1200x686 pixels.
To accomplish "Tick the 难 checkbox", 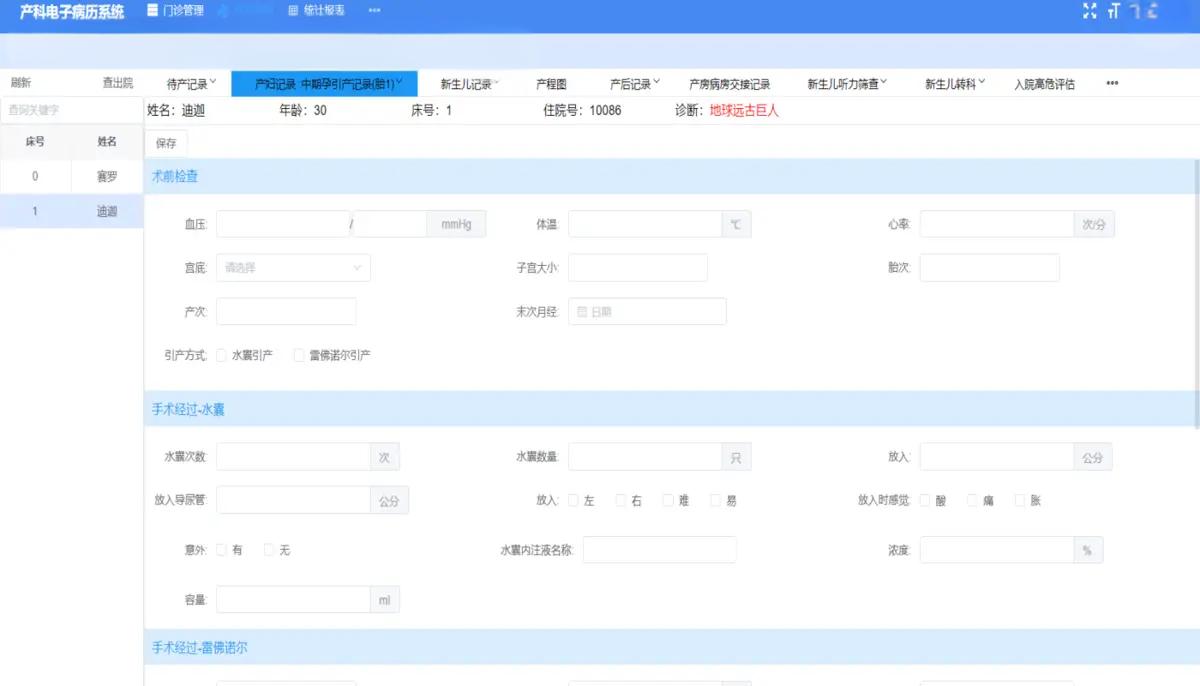I will [668, 500].
